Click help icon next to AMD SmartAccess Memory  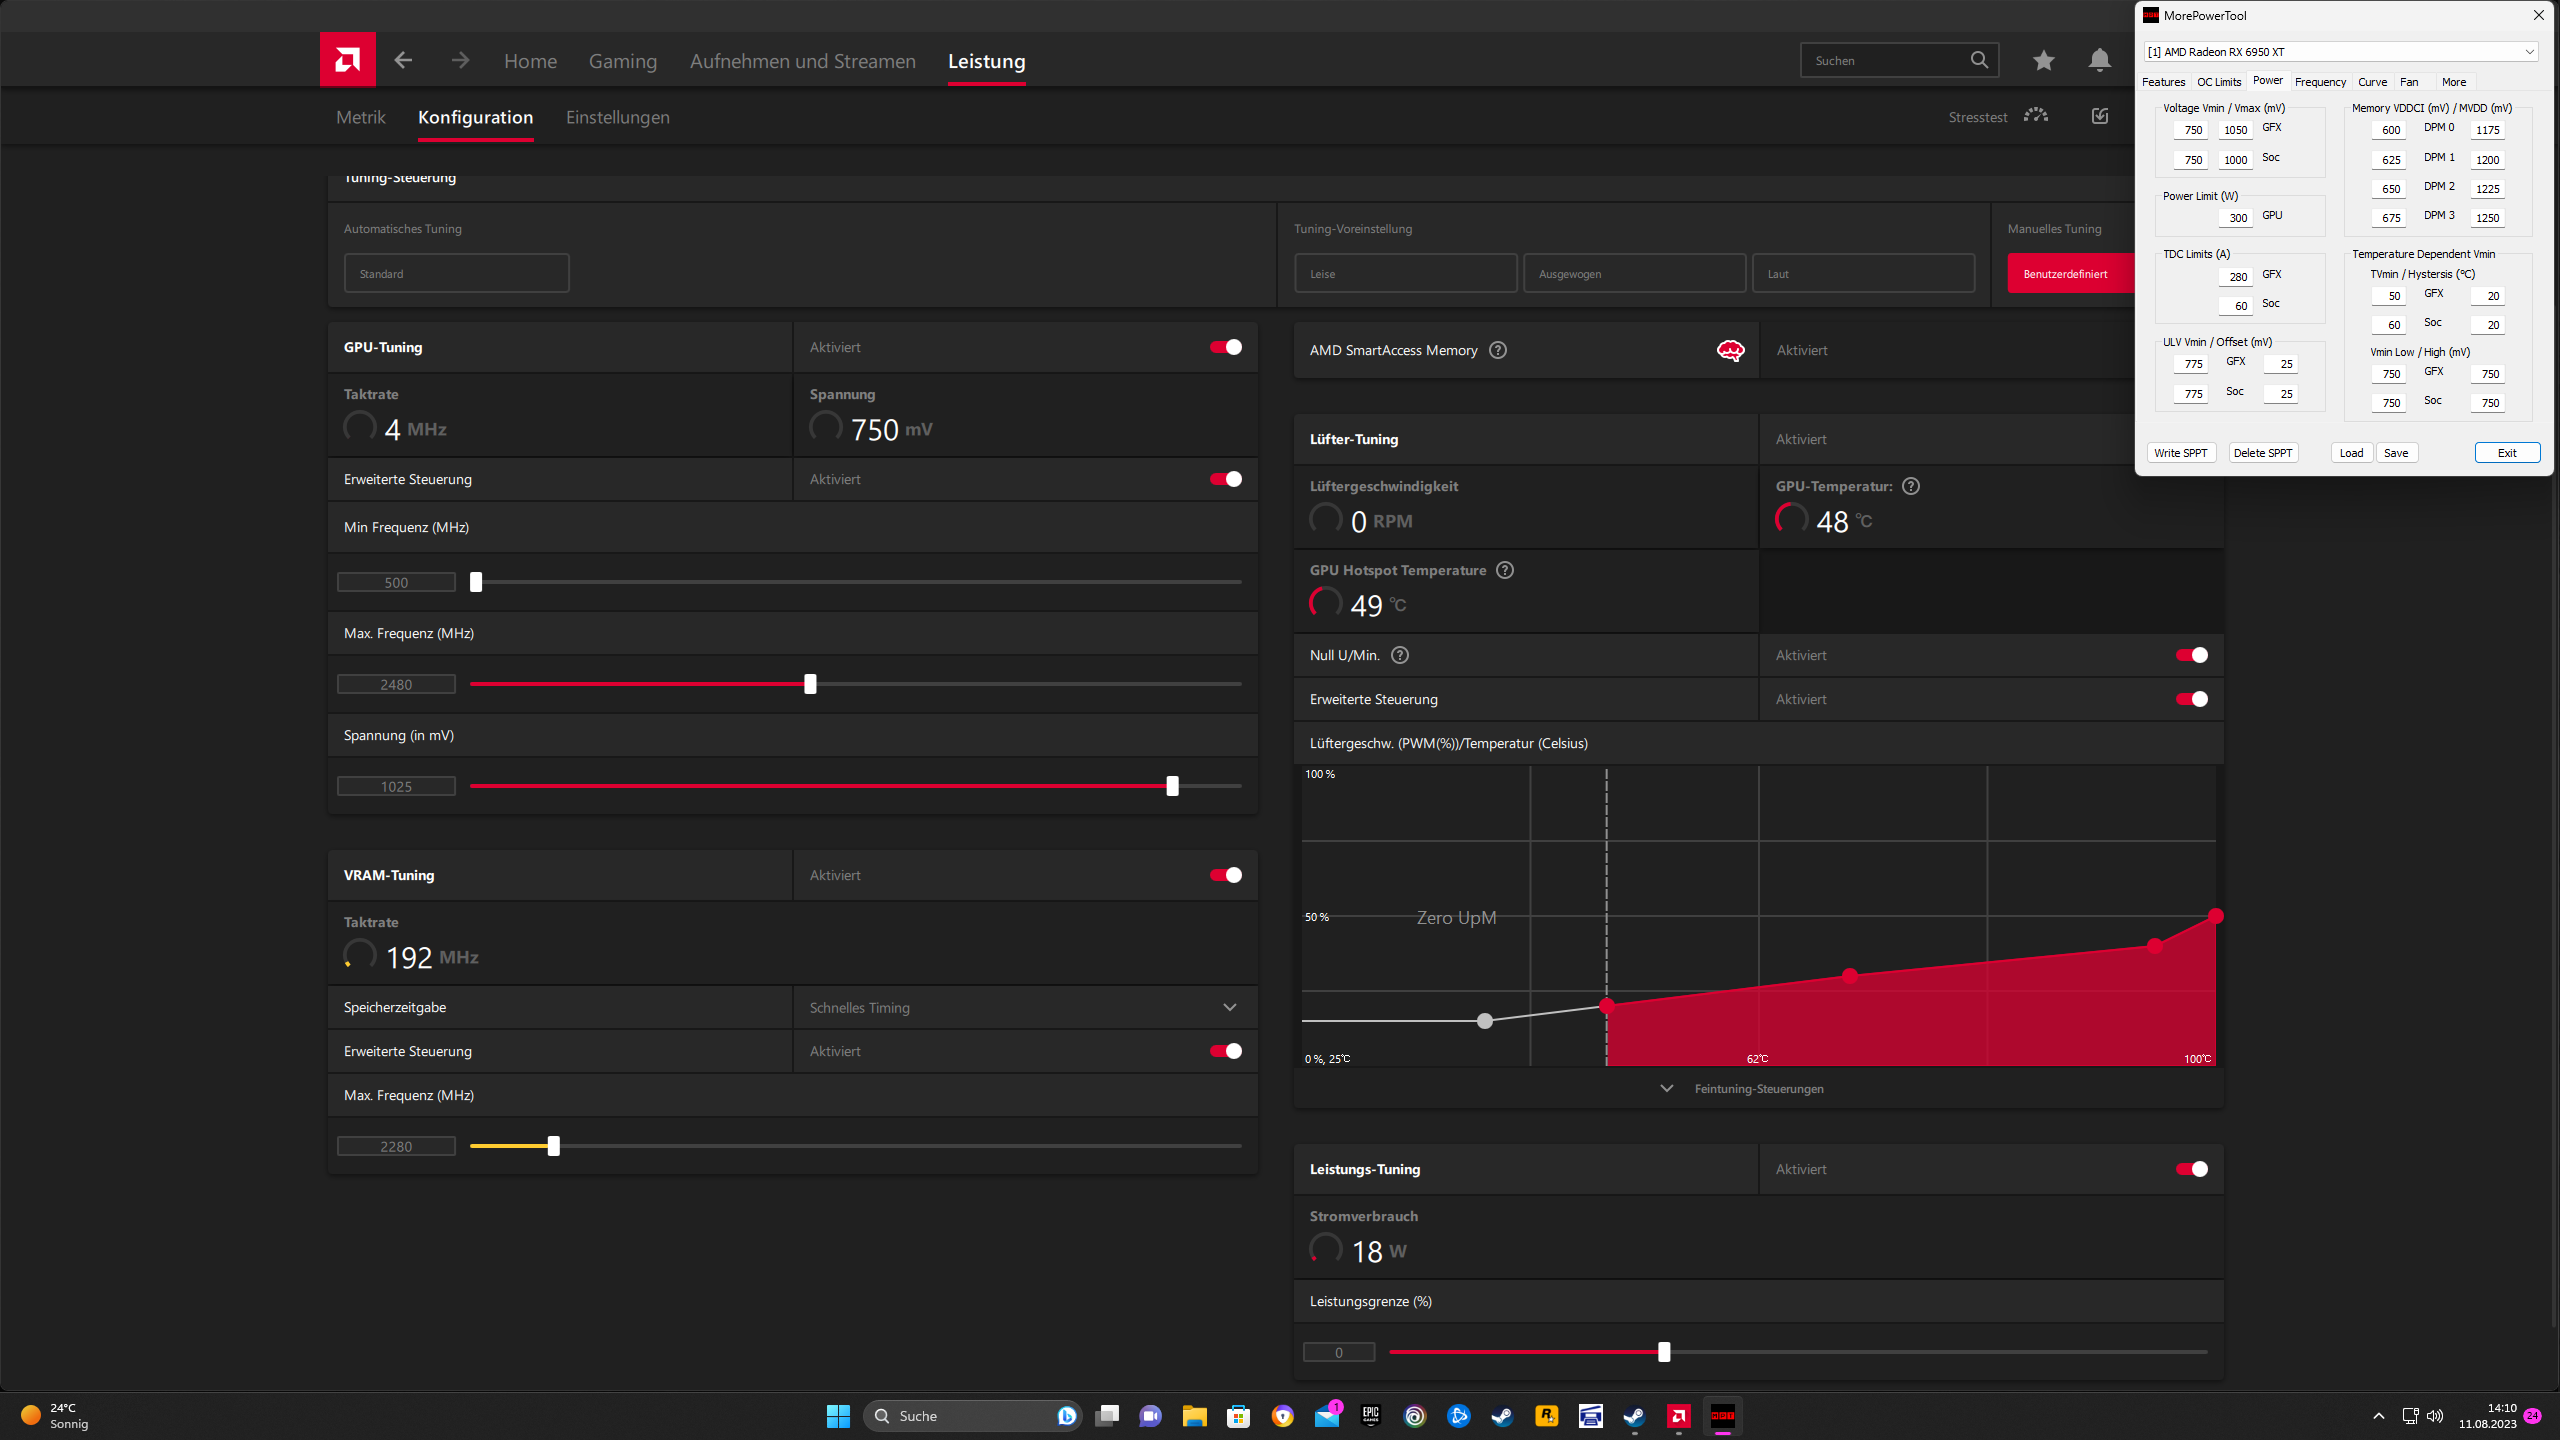1497,350
